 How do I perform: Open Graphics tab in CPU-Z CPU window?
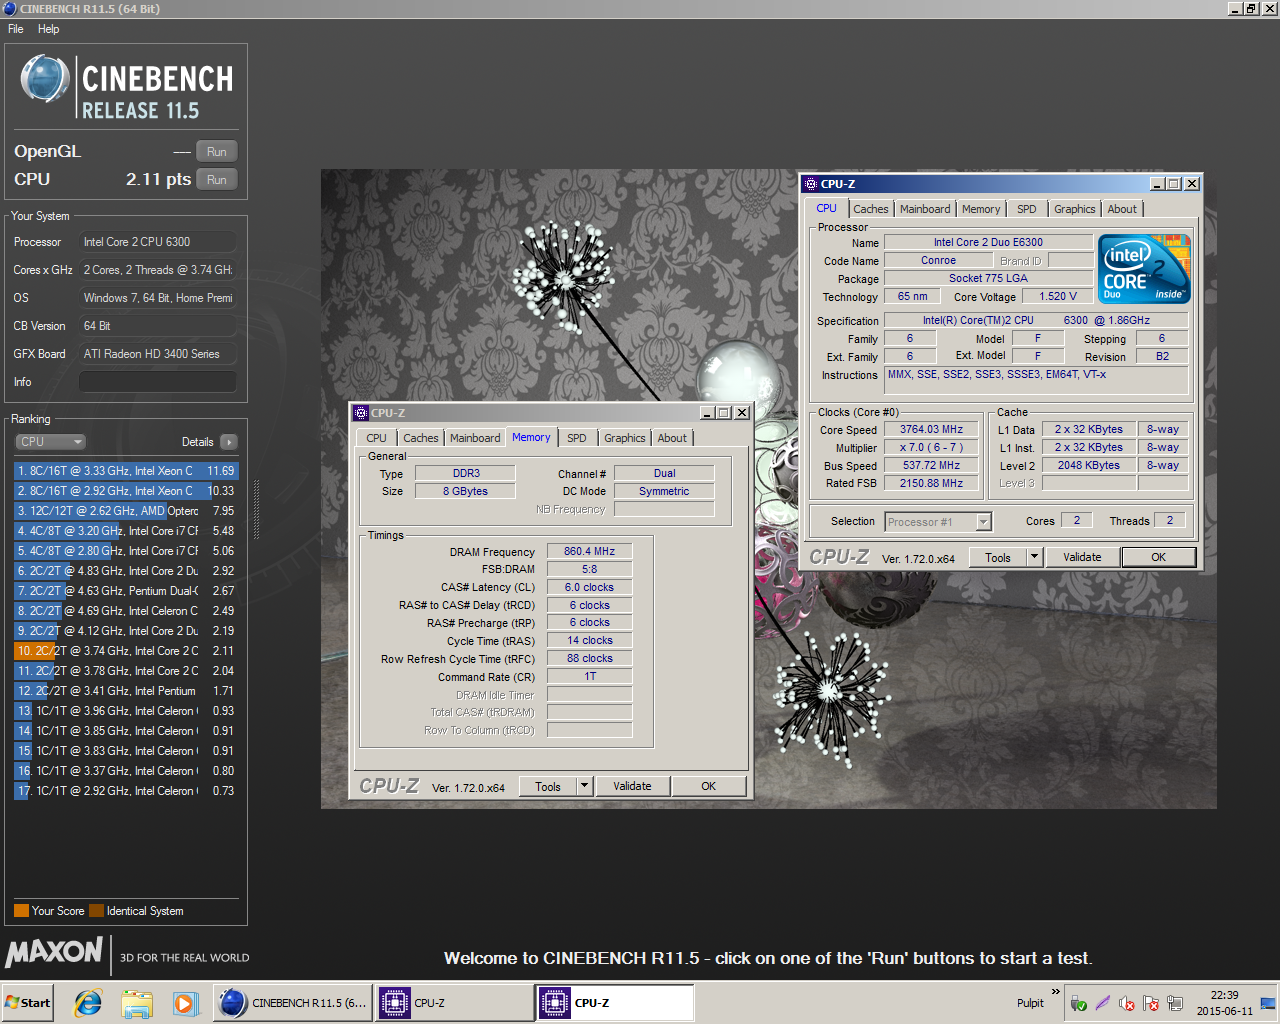coord(1075,209)
